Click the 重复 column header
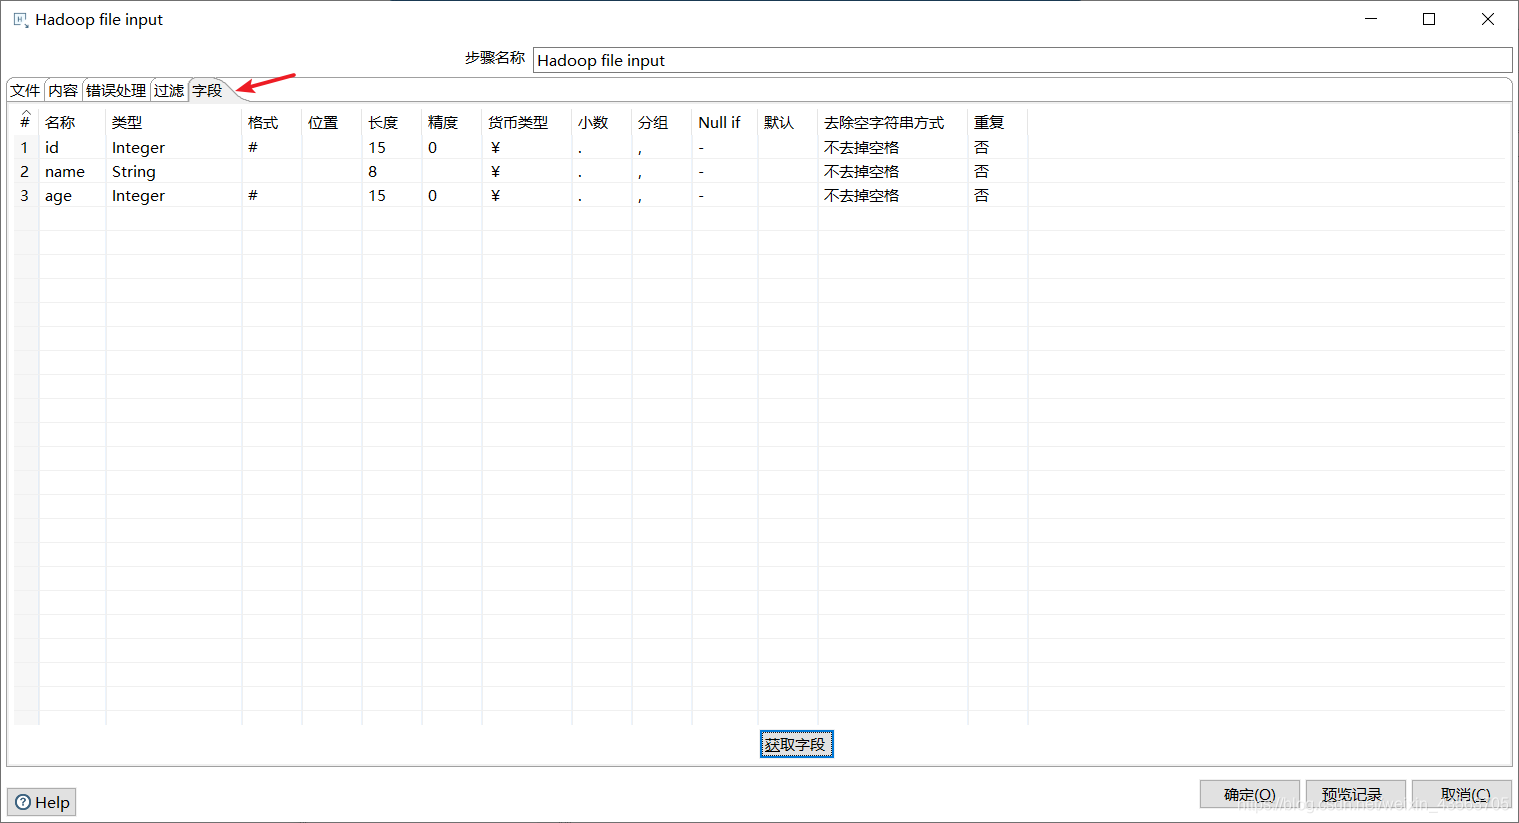The image size is (1519, 823). pos(998,122)
